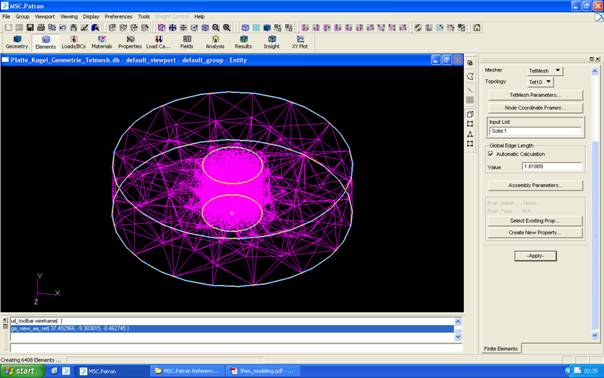Open the Mesher TetMesh dropdown
Screen dimensions: 604x378
[x=545, y=71]
